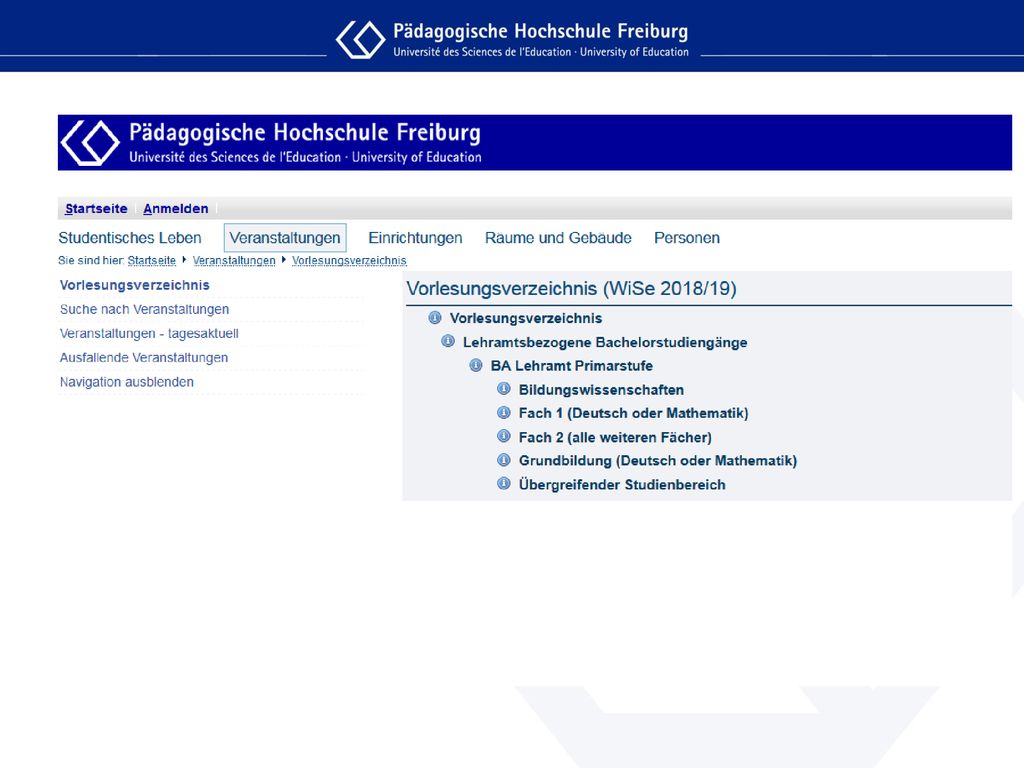Click the Pädagogische Hochschule Freiburg title in top banner
Screen dimensions: 1024x768
[x=540, y=31]
